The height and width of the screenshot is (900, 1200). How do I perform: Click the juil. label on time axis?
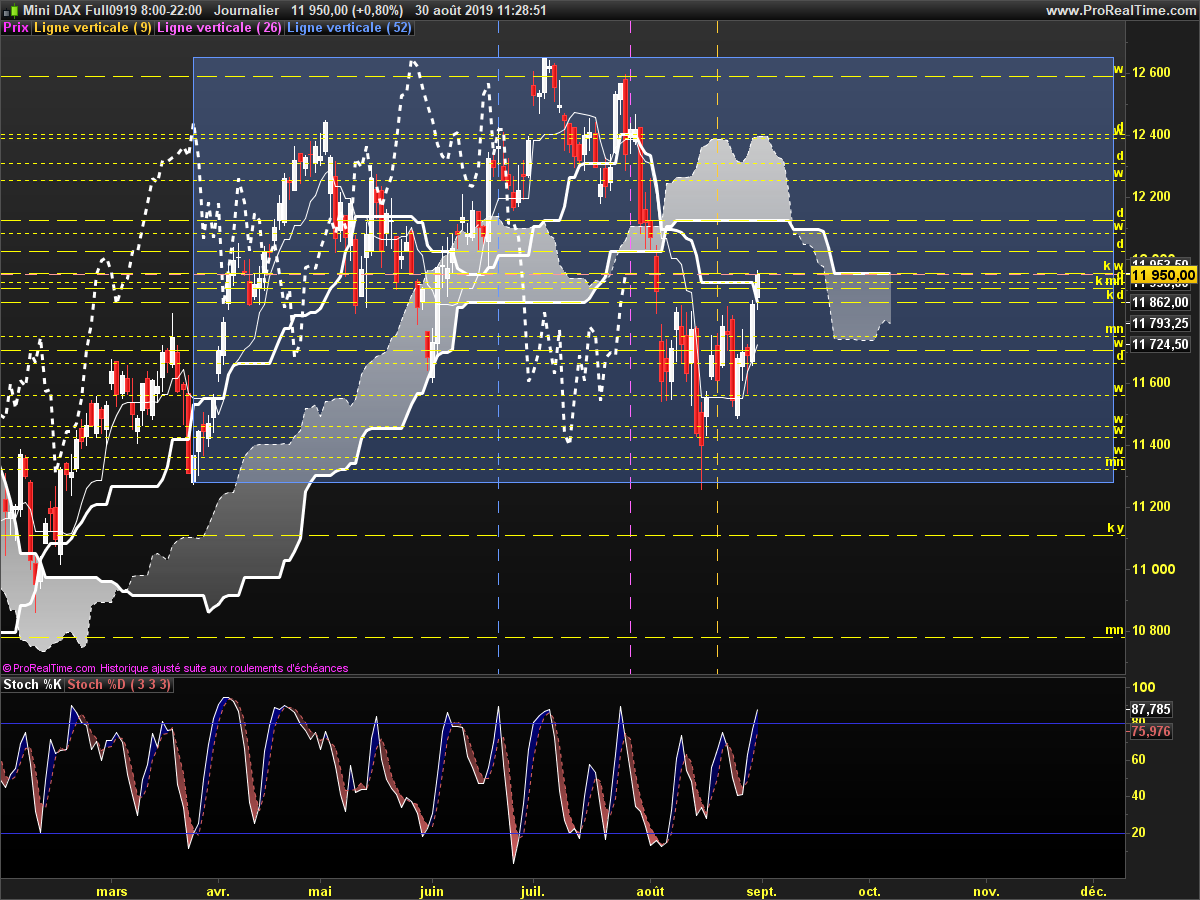[x=533, y=890]
